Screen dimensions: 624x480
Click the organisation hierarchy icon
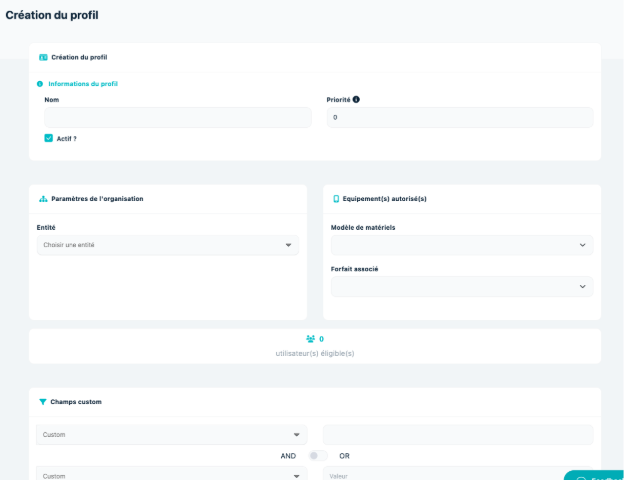tap(43, 199)
